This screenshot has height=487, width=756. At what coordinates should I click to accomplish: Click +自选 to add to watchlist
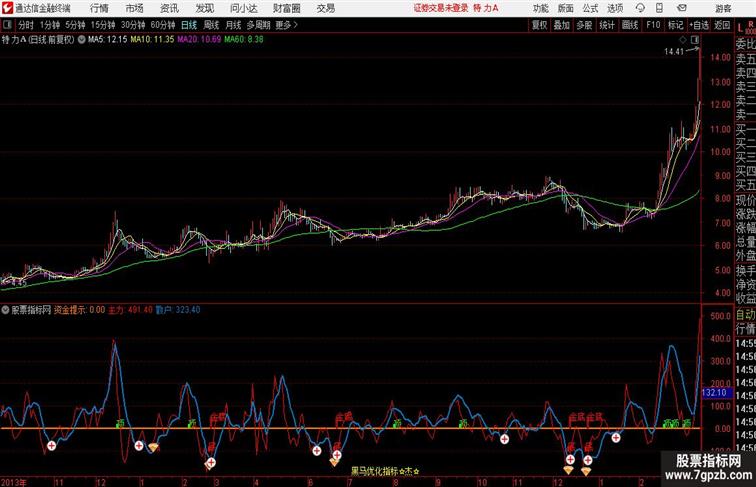(x=699, y=25)
